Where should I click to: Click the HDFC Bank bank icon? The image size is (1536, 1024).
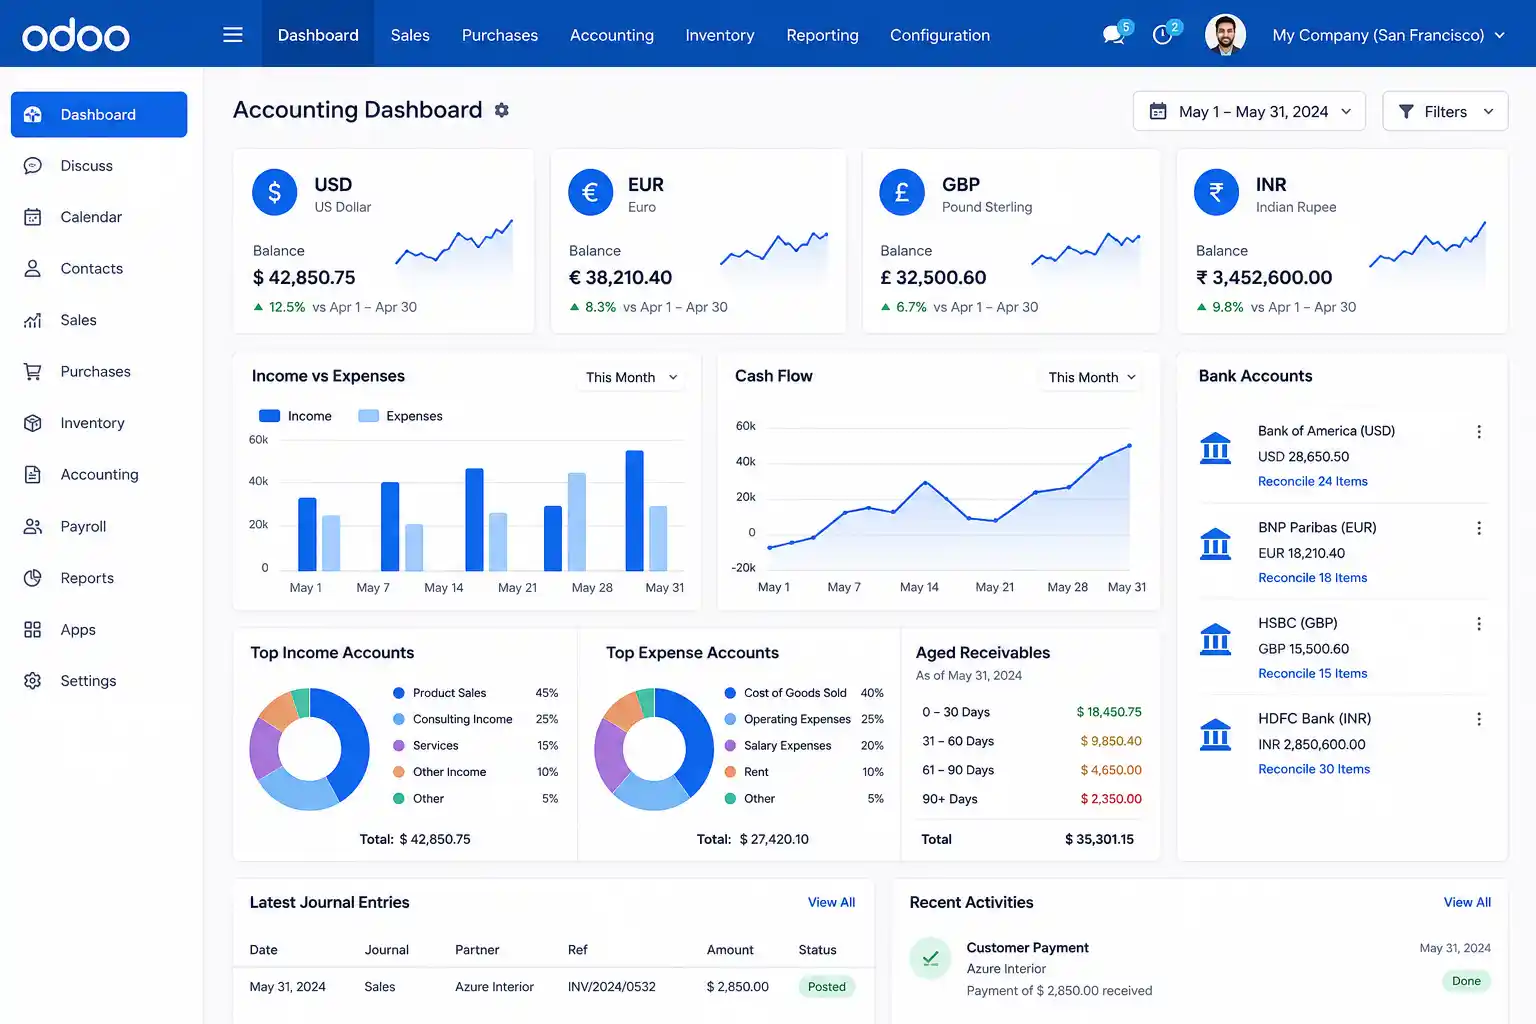[x=1215, y=735]
